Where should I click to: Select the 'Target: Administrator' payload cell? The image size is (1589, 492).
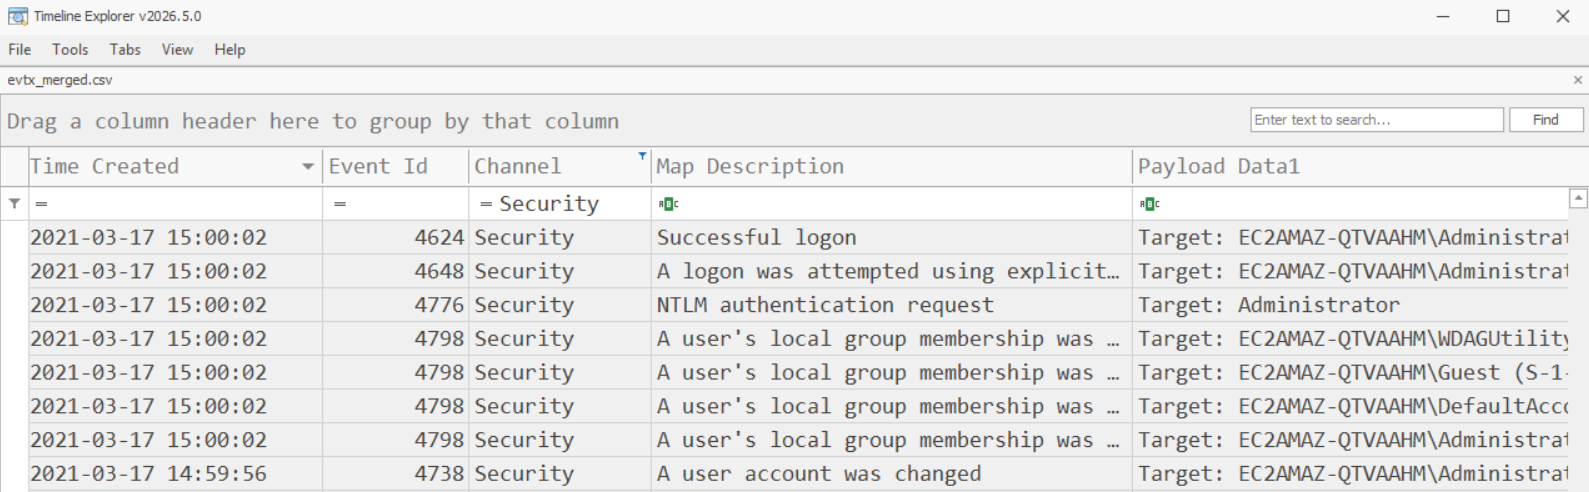1350,305
